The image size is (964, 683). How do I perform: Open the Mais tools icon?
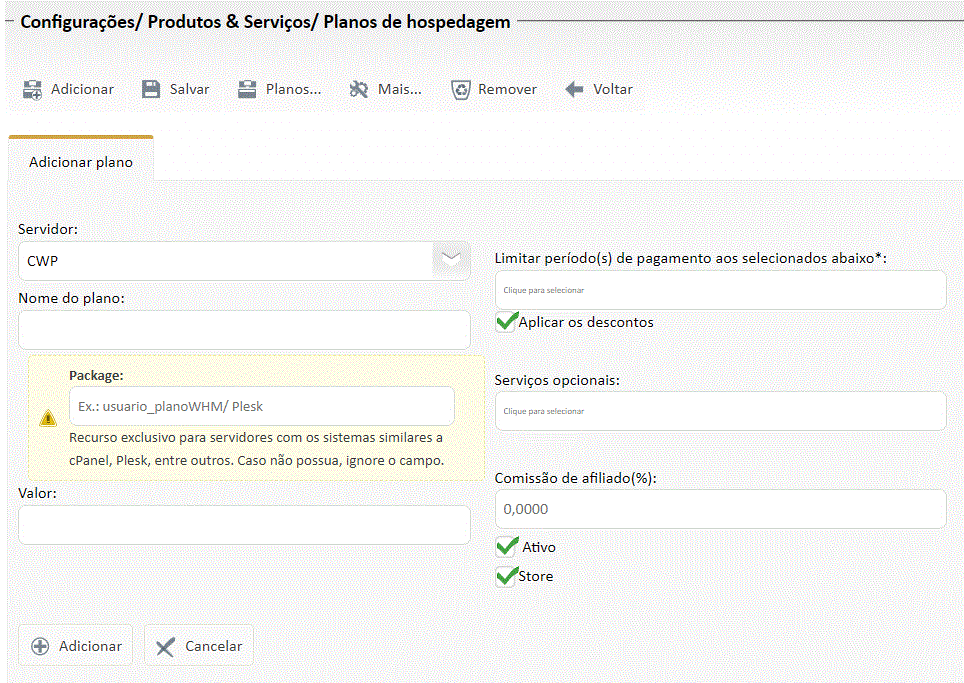tap(359, 89)
